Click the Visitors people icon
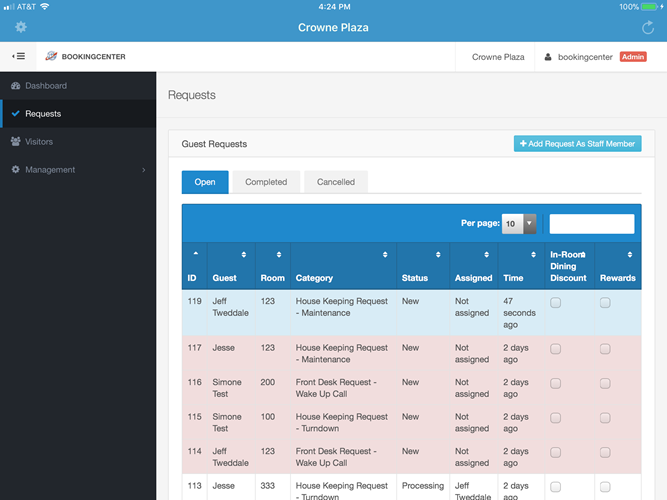 [16, 142]
